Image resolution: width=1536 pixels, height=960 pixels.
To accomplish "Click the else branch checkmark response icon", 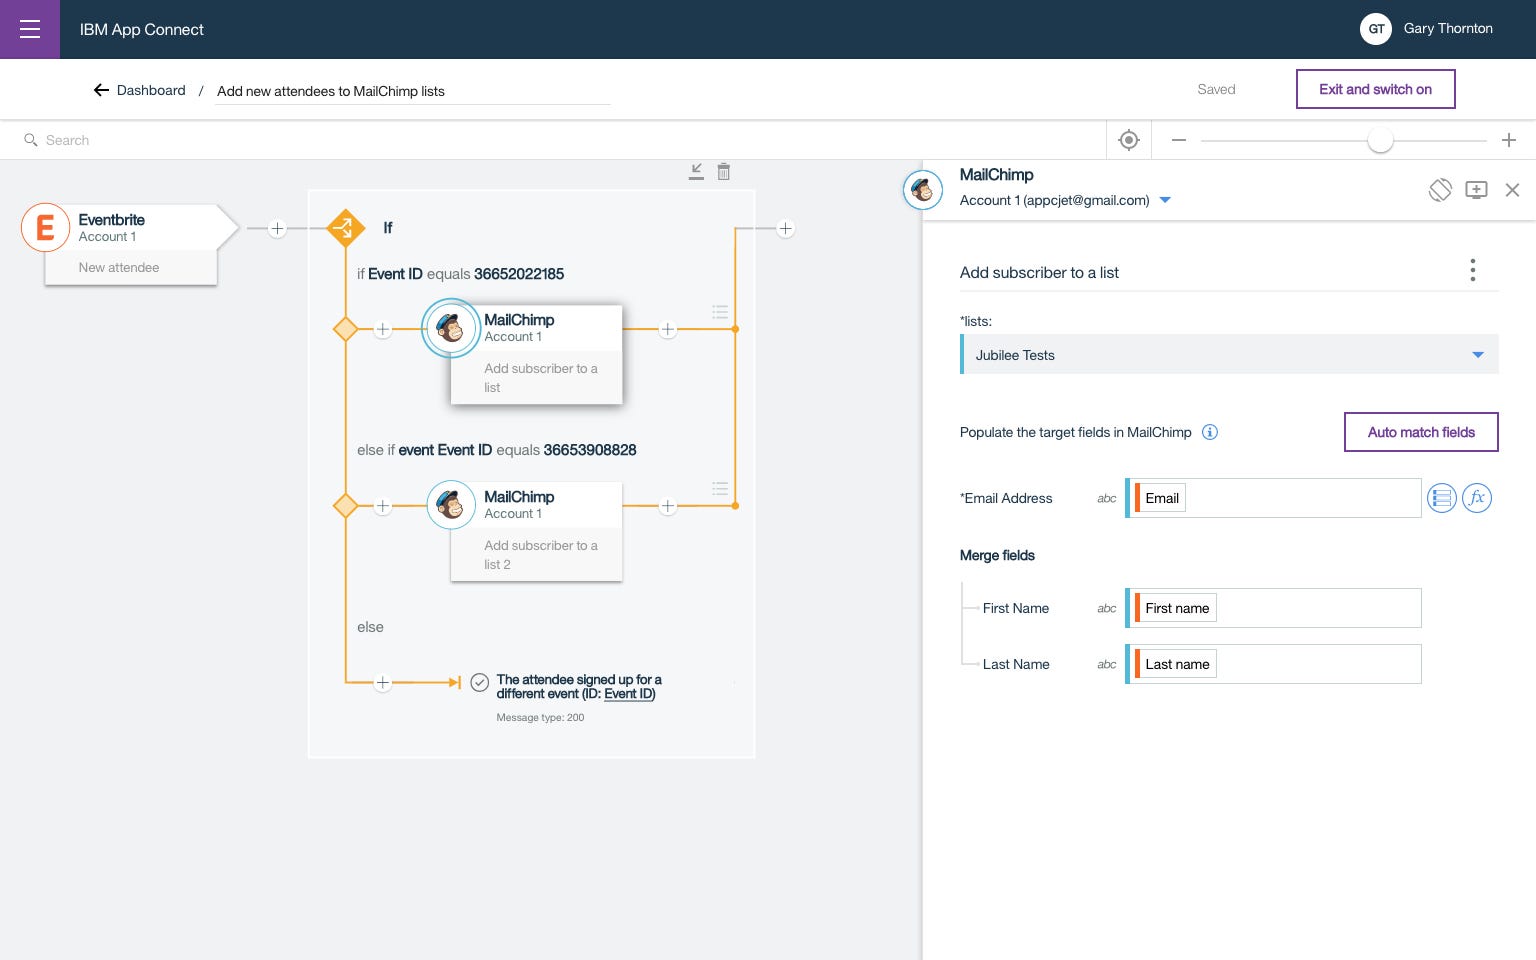I will [x=480, y=682].
